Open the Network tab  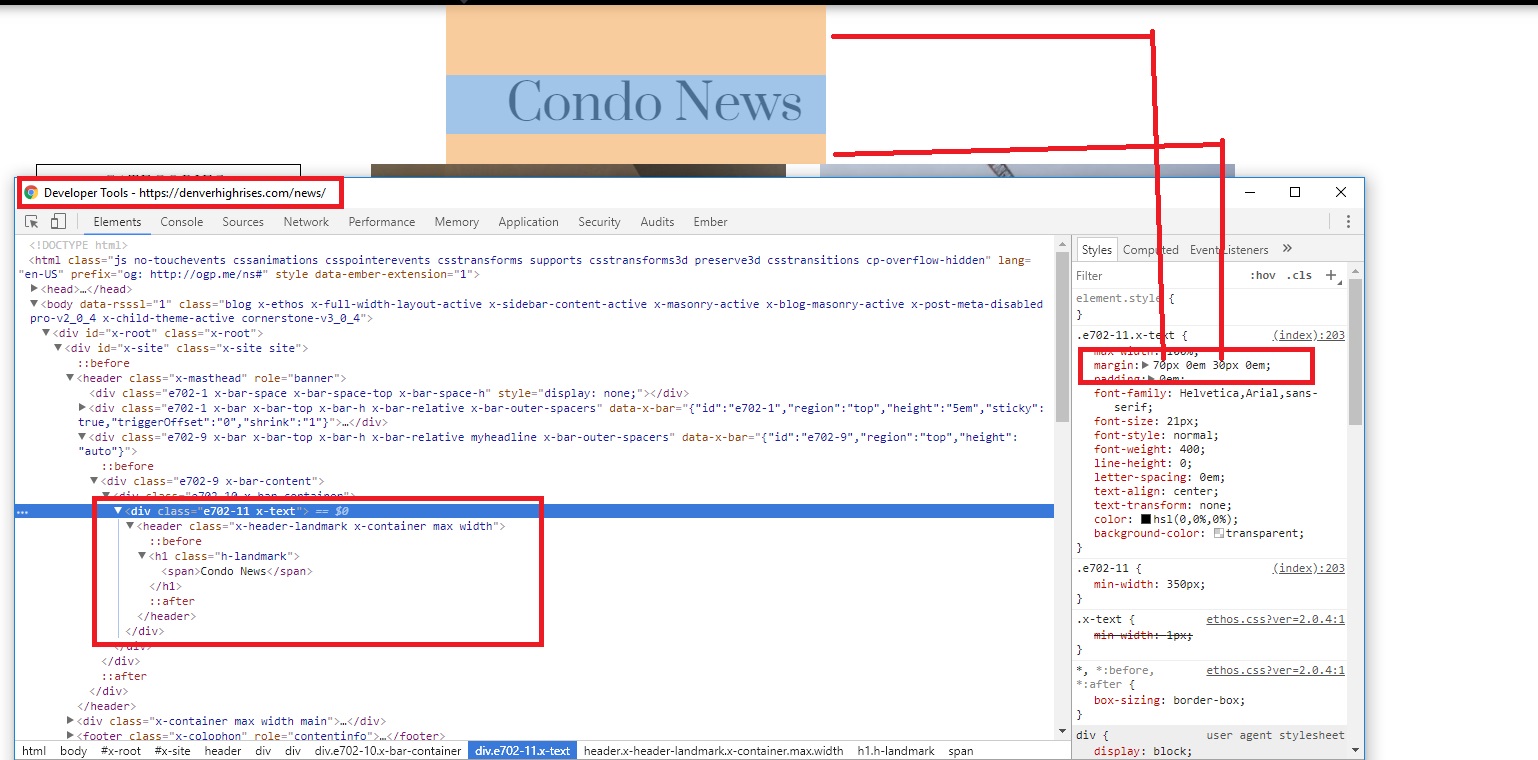point(306,222)
